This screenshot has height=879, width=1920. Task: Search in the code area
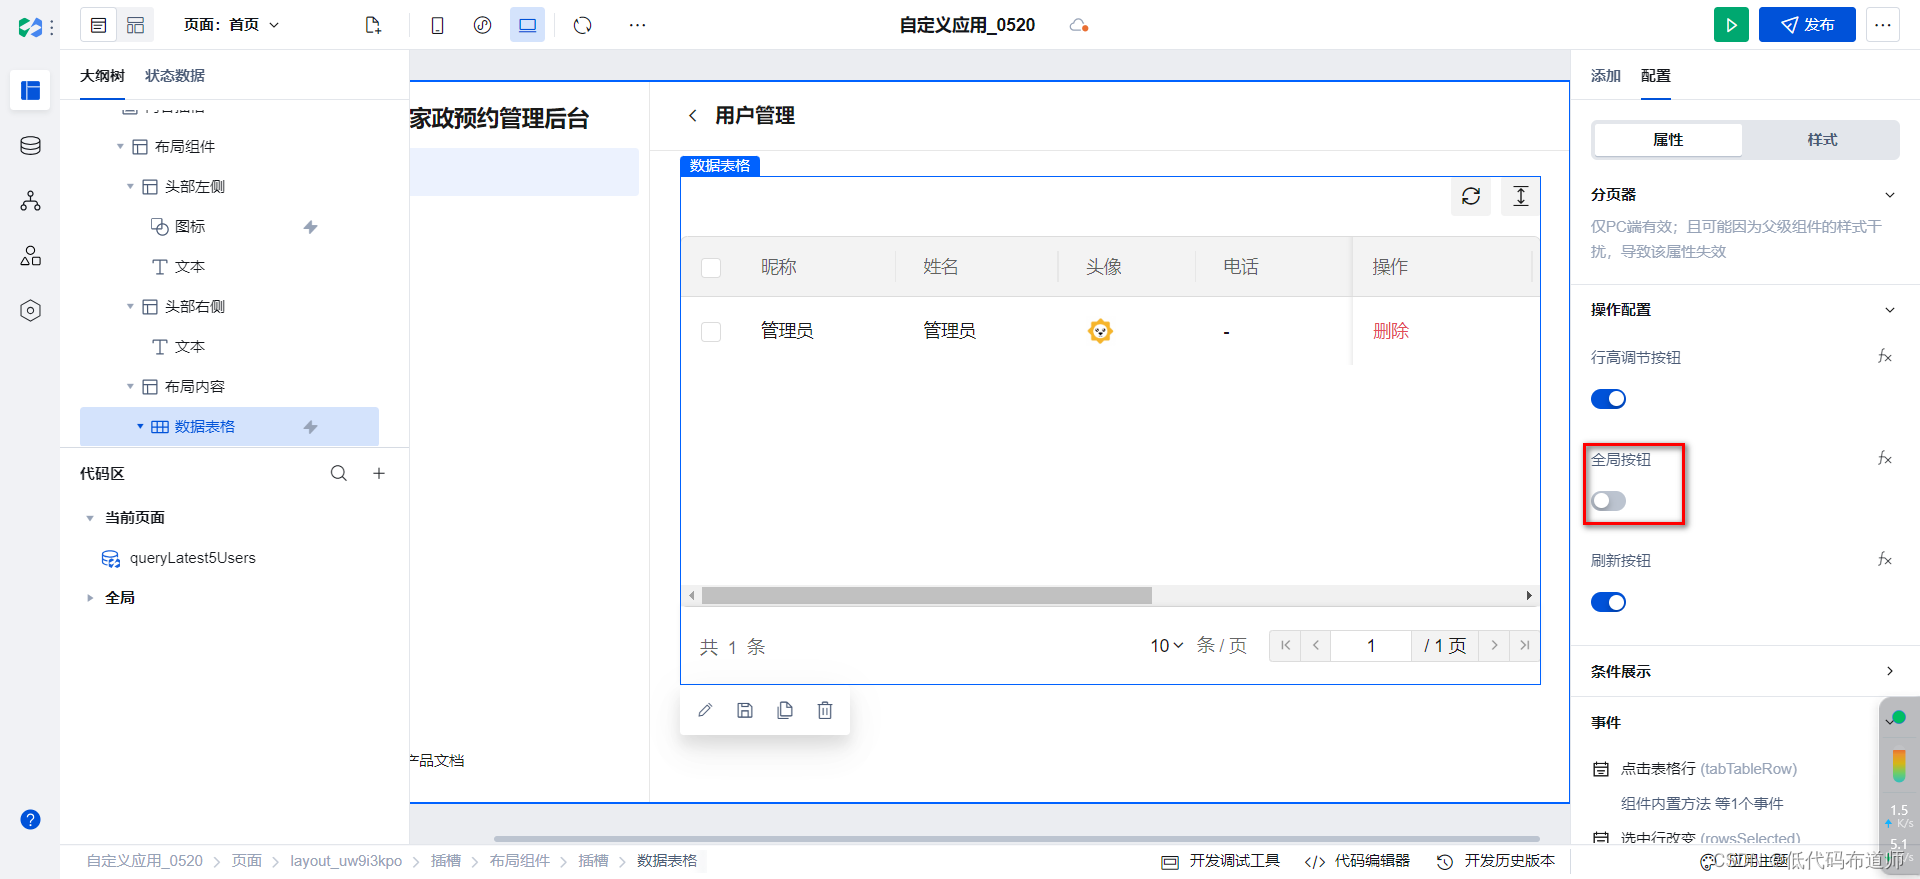[339, 473]
